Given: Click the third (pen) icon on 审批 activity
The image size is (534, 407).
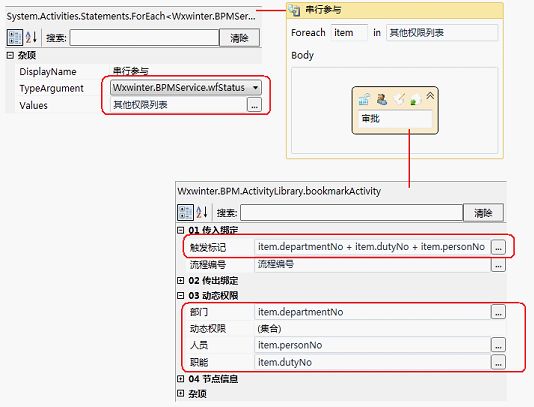Looking at the screenshot, I should [x=399, y=99].
